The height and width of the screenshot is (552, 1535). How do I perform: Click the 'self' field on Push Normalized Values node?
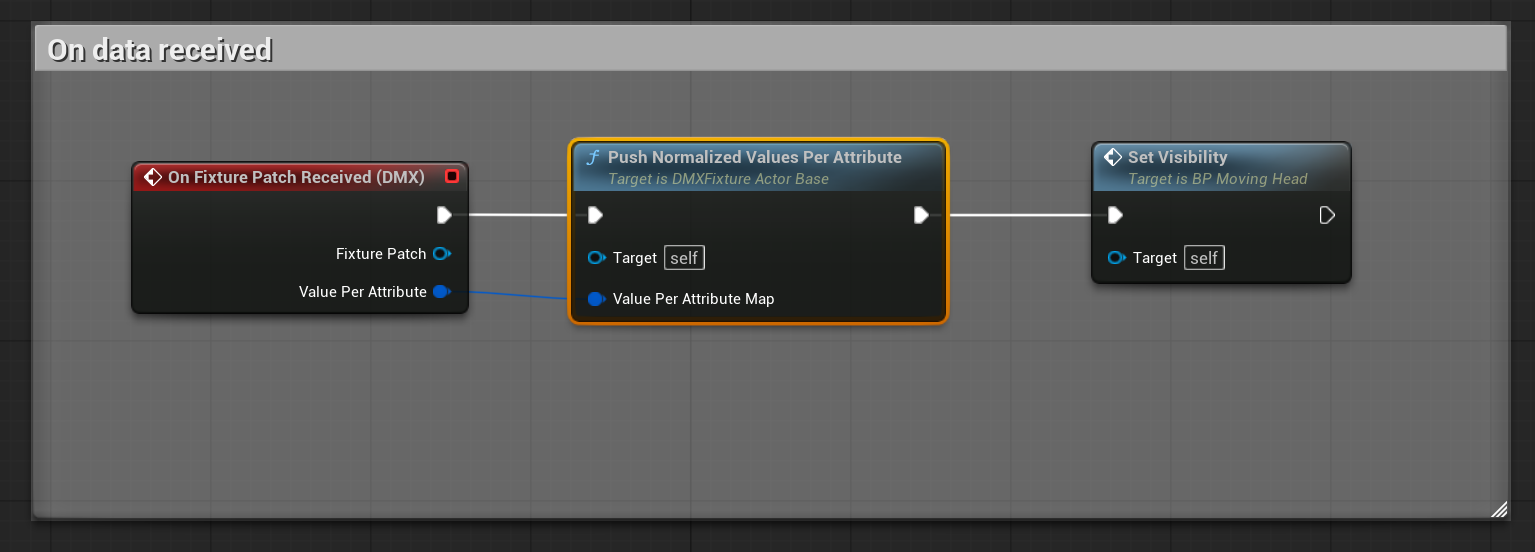[684, 258]
